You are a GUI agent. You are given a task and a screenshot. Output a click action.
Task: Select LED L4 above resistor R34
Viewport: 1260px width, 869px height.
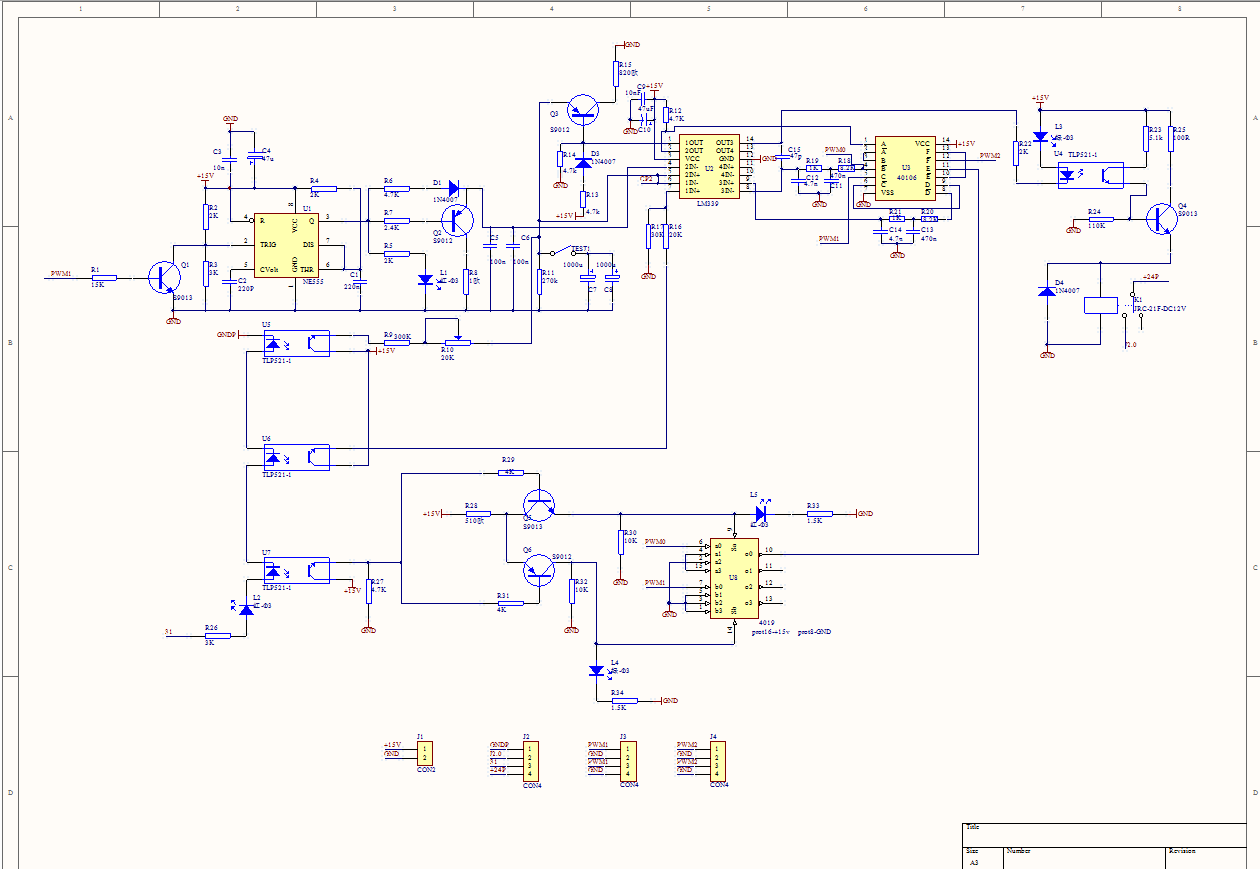pyautogui.click(x=598, y=669)
